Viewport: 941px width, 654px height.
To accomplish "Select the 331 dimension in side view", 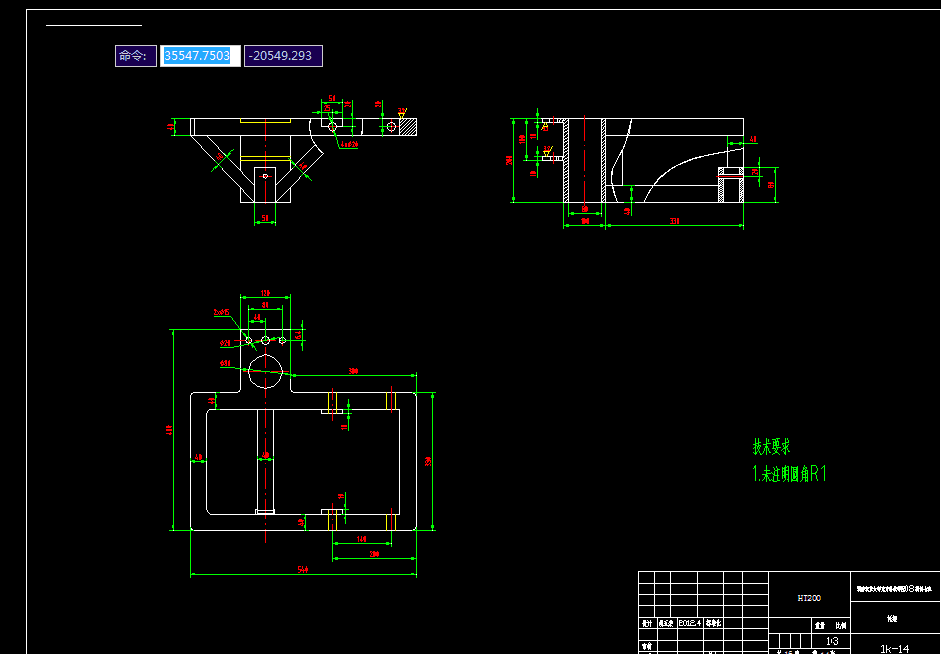I will [675, 221].
